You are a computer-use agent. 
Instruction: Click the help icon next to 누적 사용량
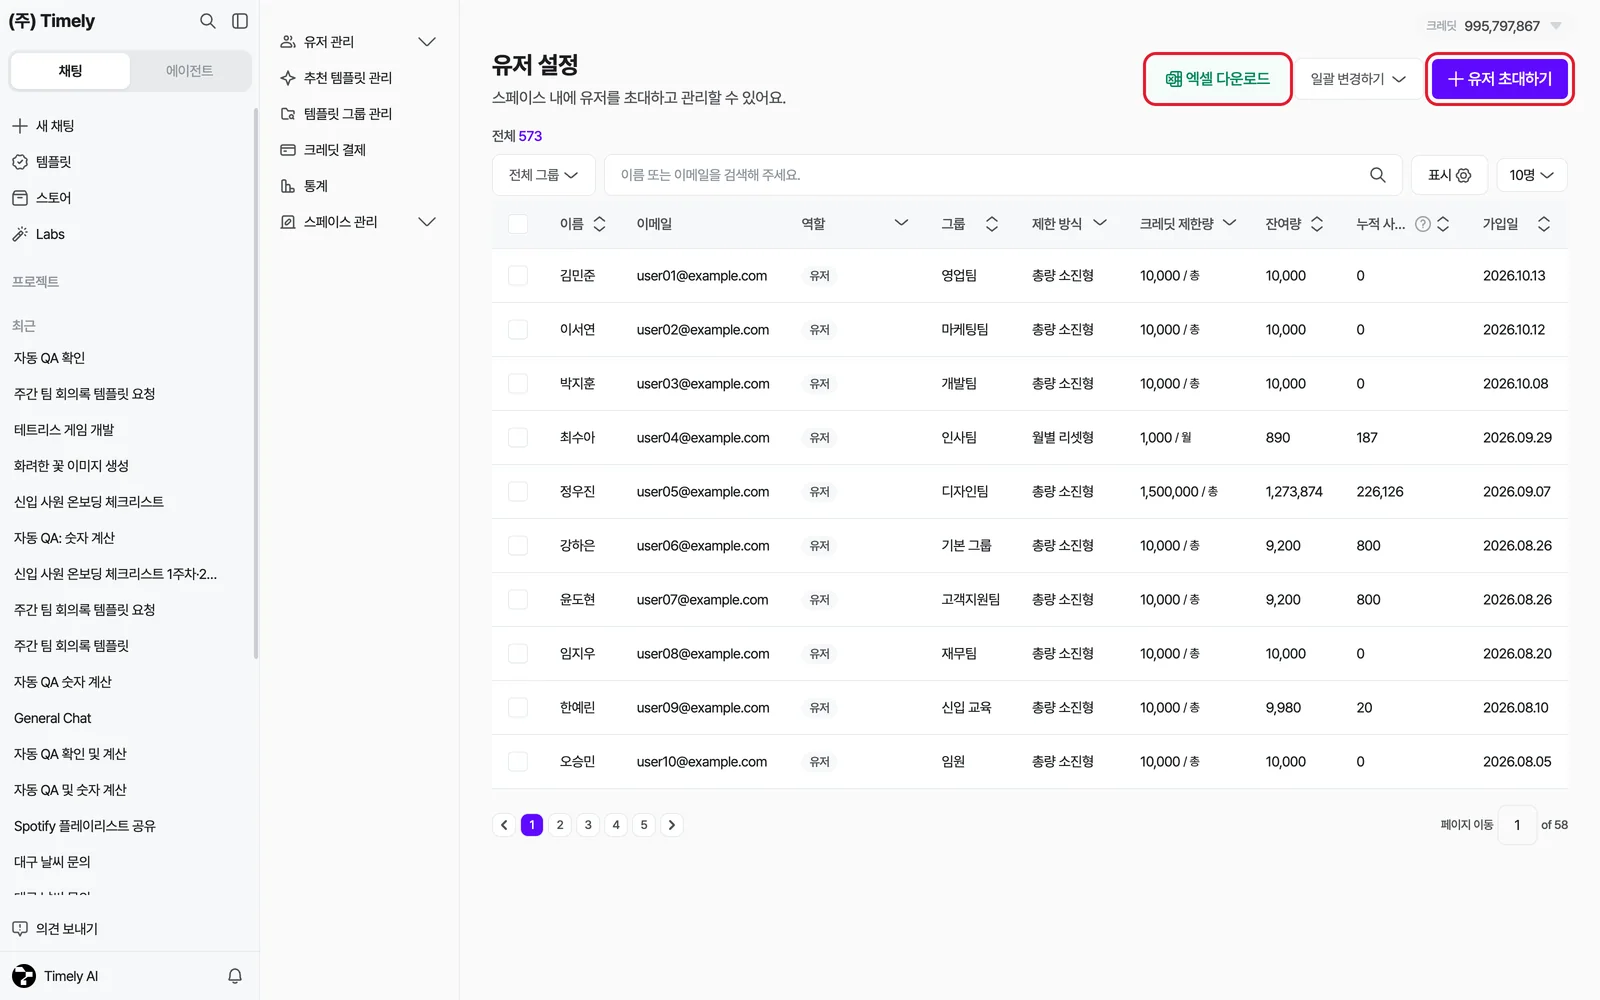pos(1423,224)
